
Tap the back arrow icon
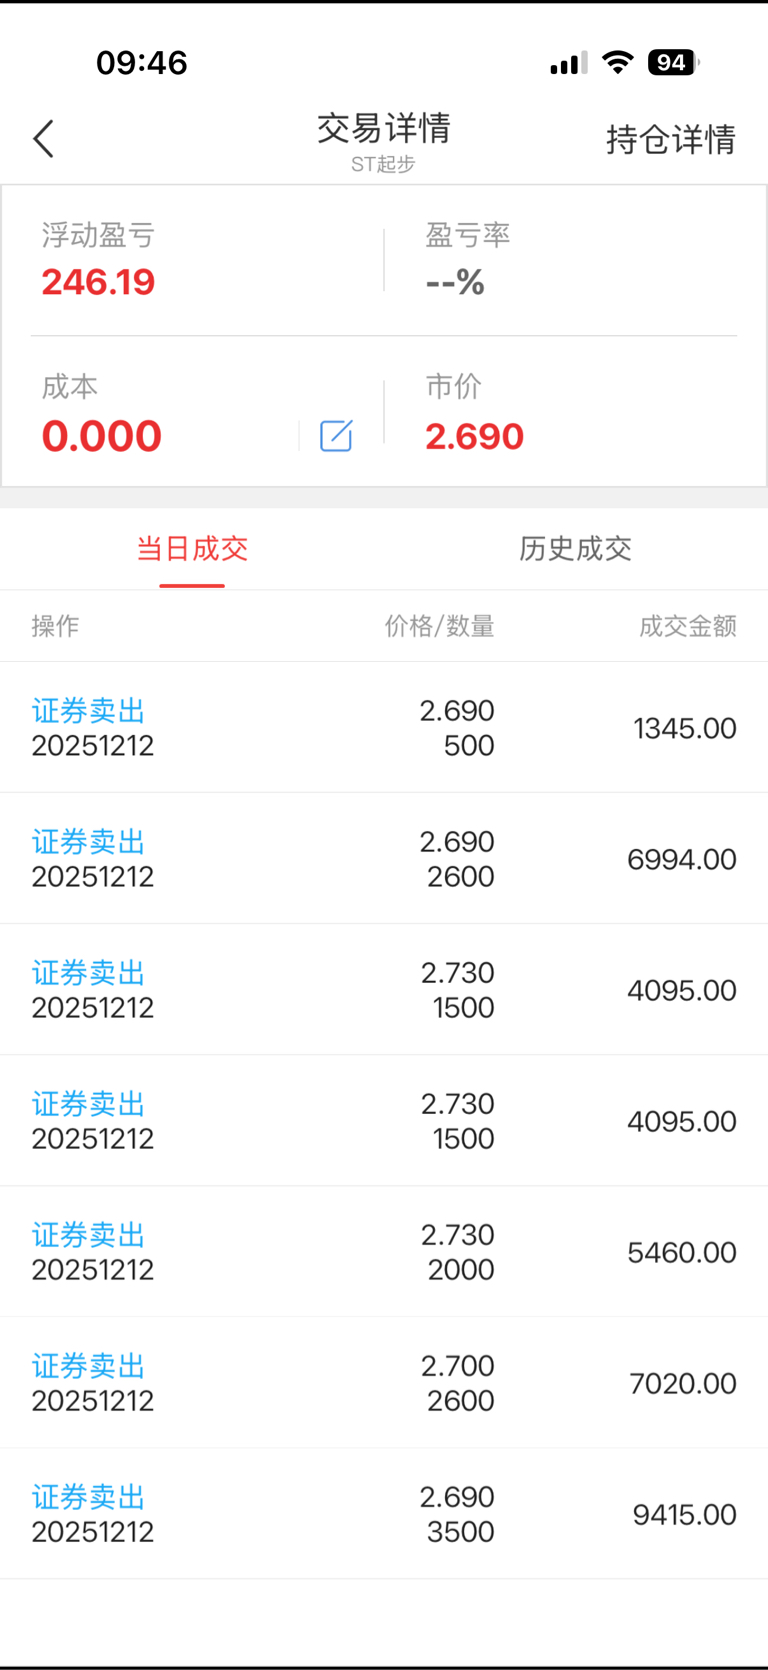click(x=44, y=139)
